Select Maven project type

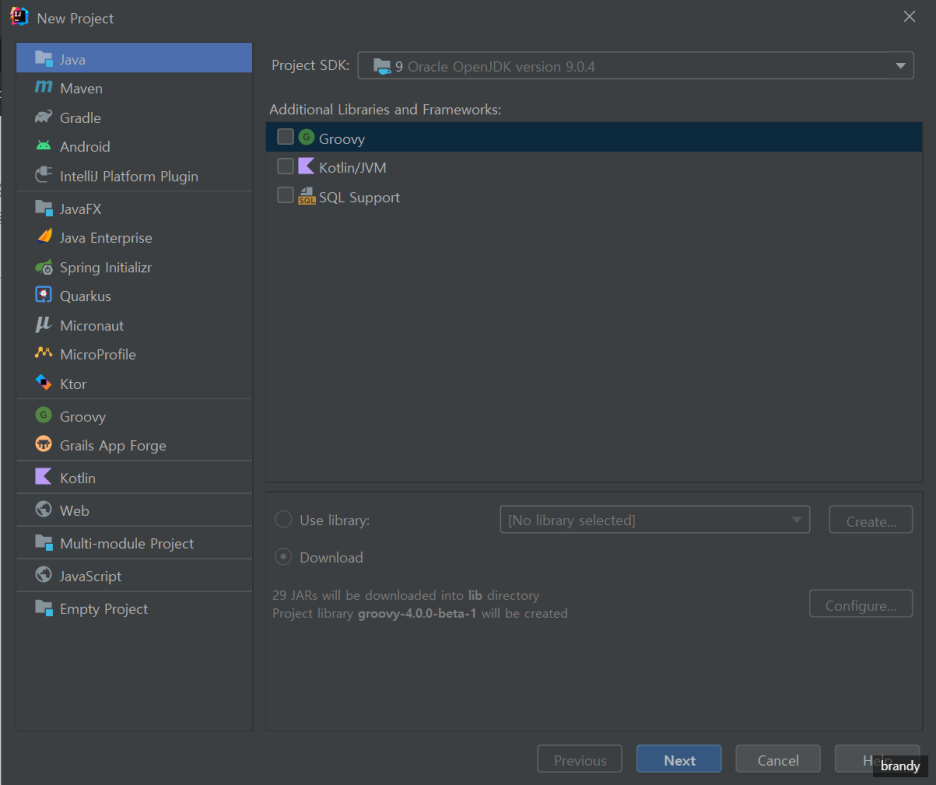click(134, 88)
